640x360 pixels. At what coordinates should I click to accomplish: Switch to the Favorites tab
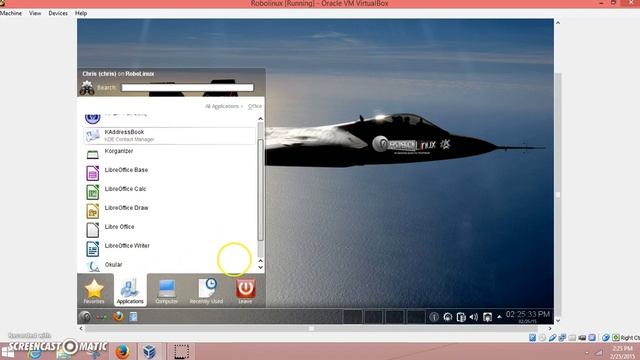(x=94, y=291)
